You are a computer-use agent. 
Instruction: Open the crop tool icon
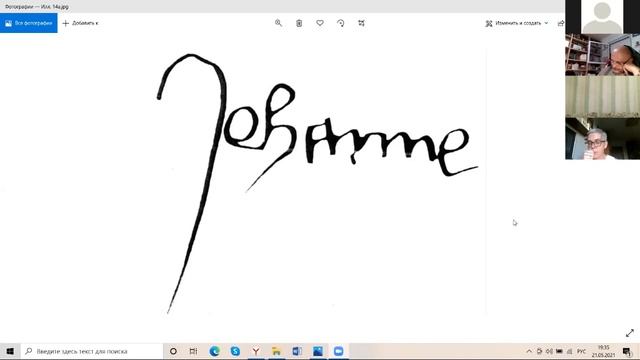361,23
